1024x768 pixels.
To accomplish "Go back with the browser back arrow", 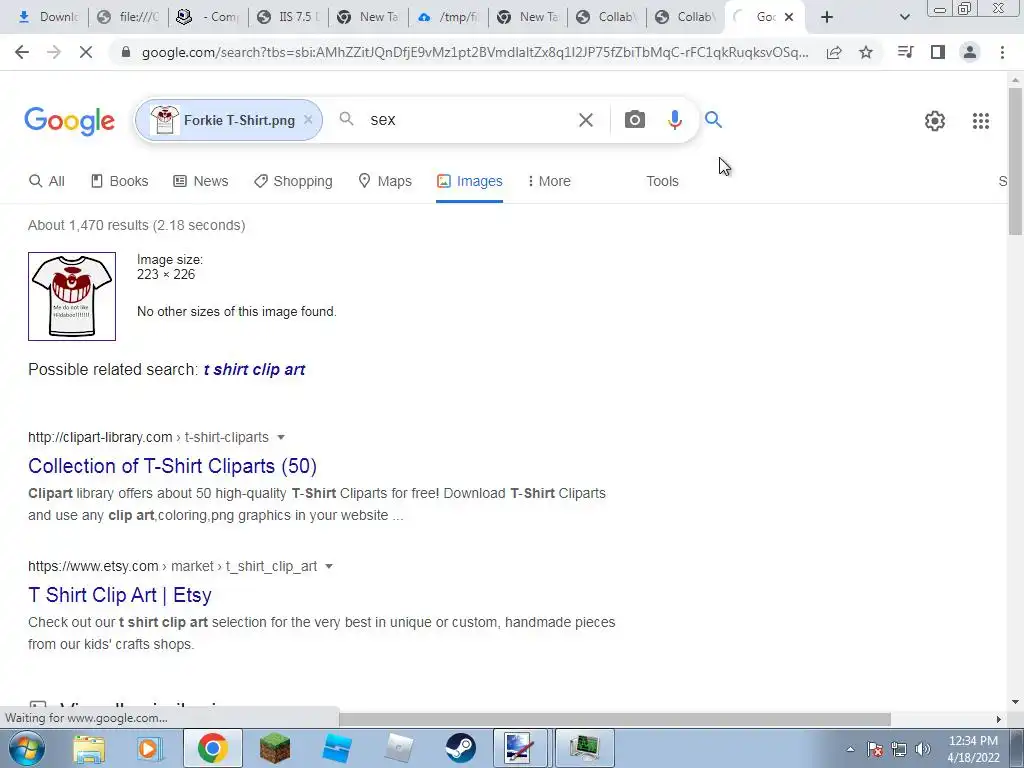I will [x=22, y=52].
